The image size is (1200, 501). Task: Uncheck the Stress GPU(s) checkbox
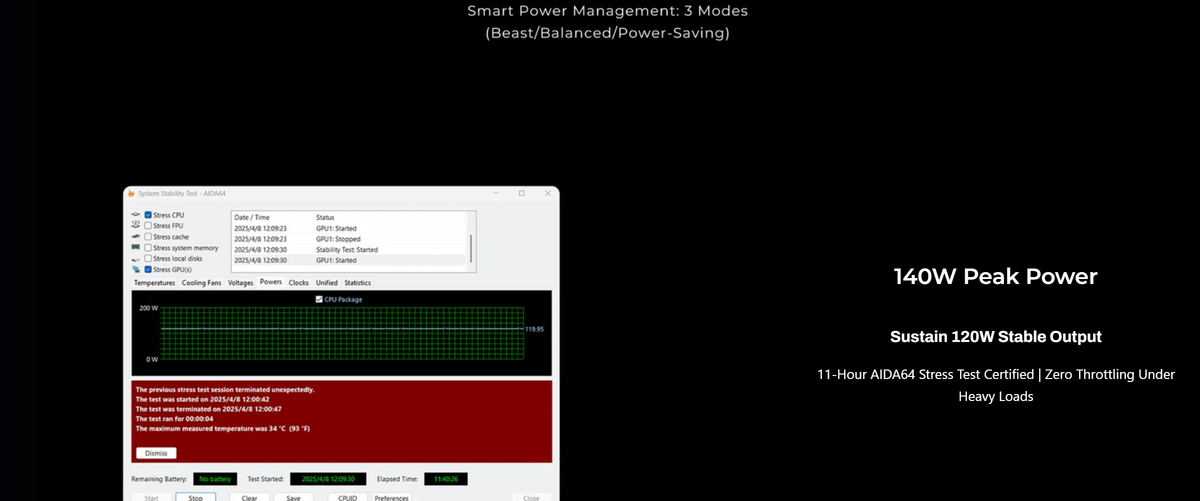148,269
